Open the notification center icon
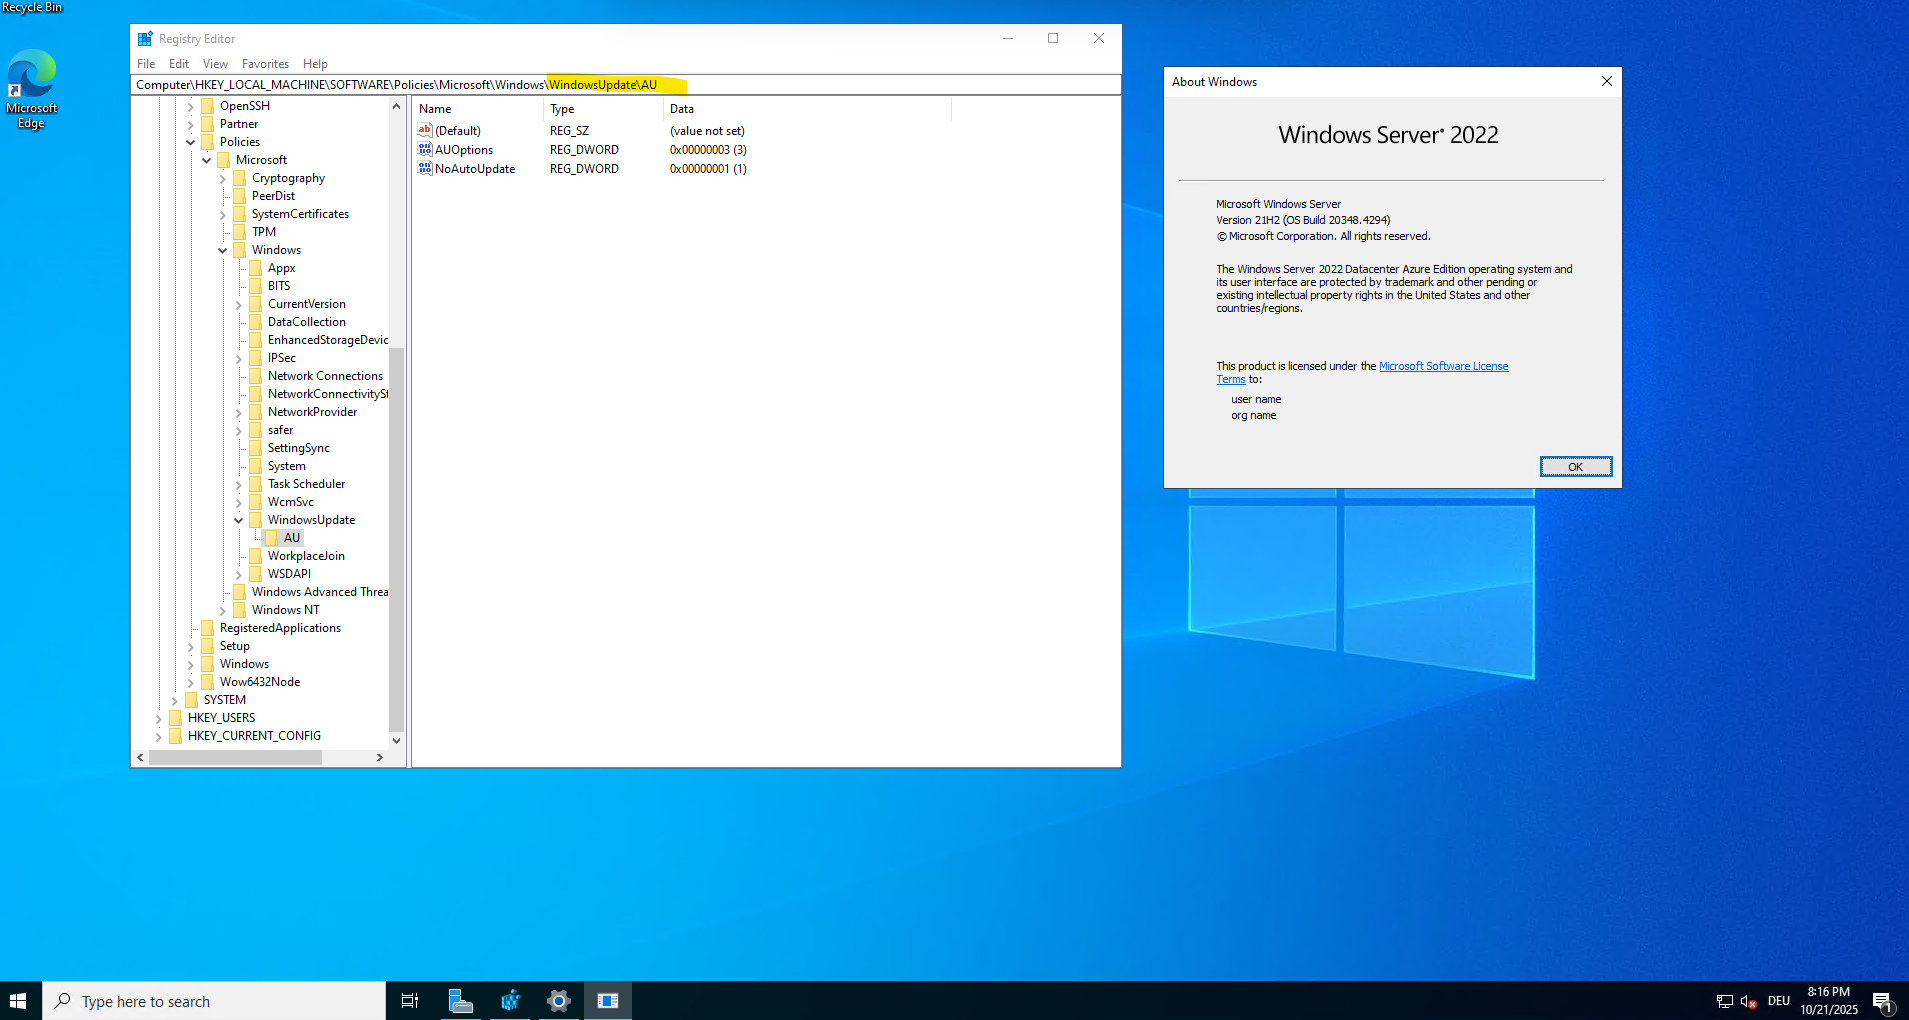This screenshot has height=1020, width=1909. (1882, 1001)
